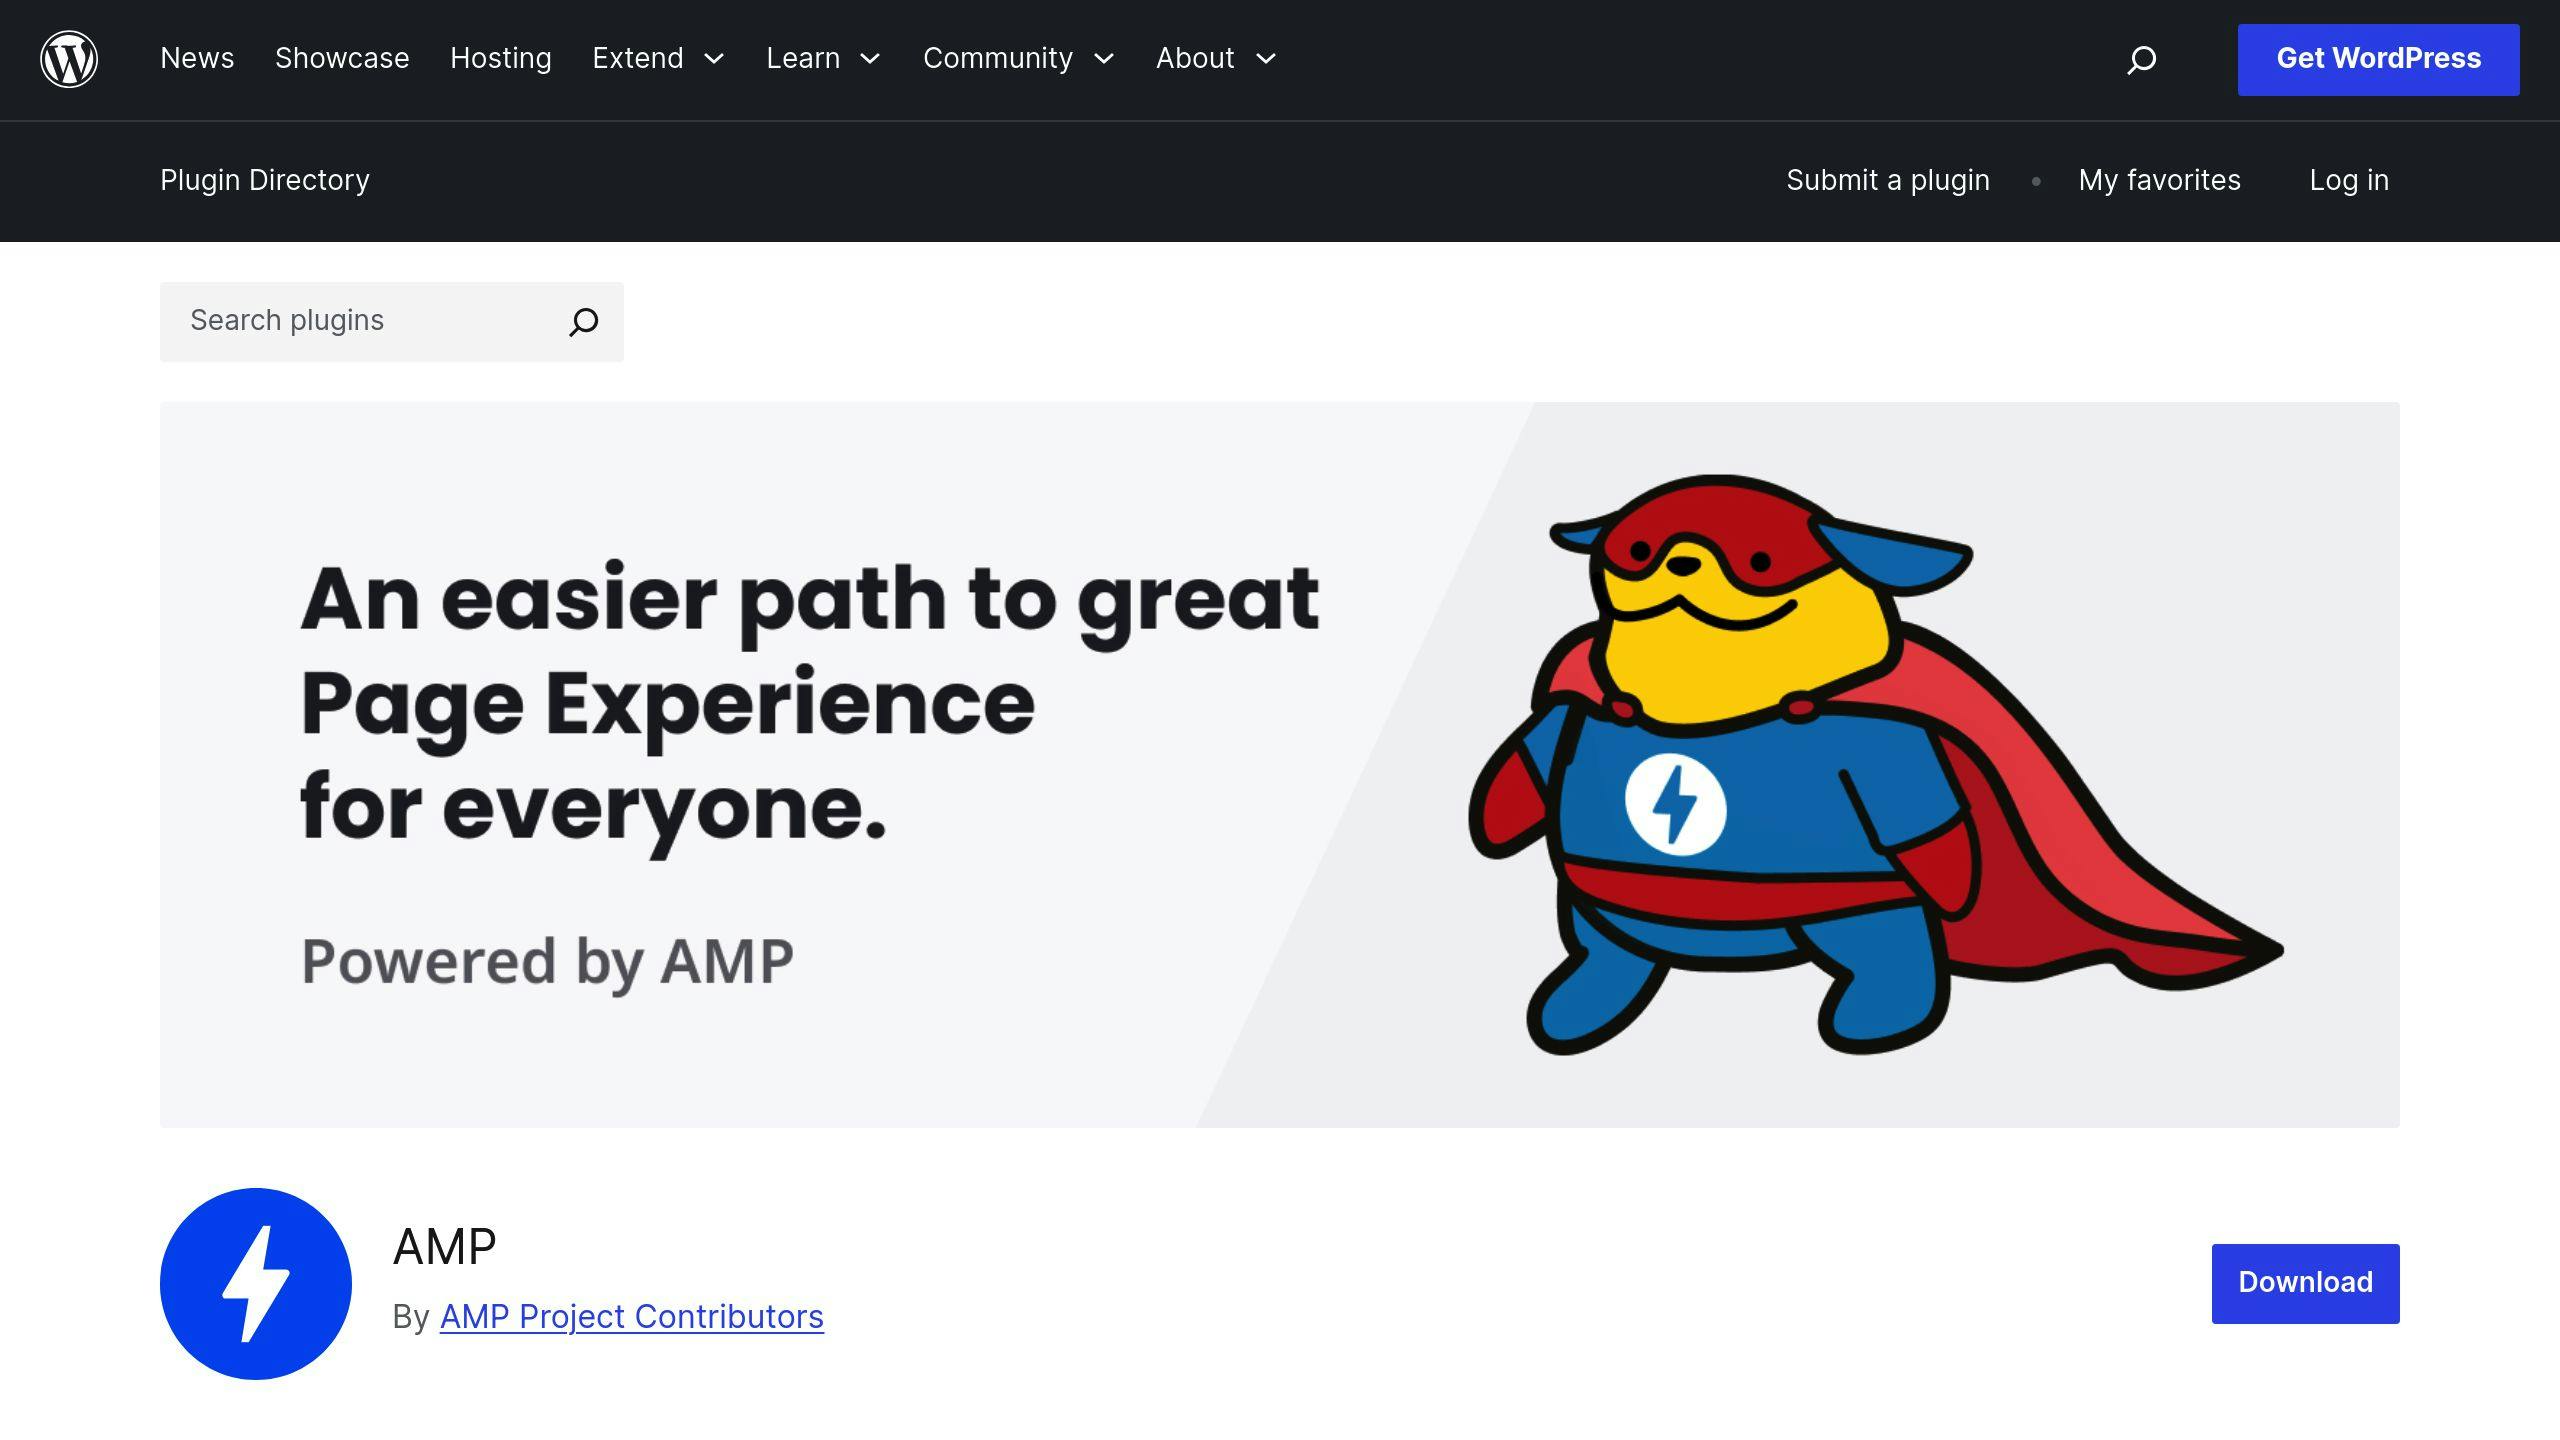Expand the About menu chevron

1266,59
